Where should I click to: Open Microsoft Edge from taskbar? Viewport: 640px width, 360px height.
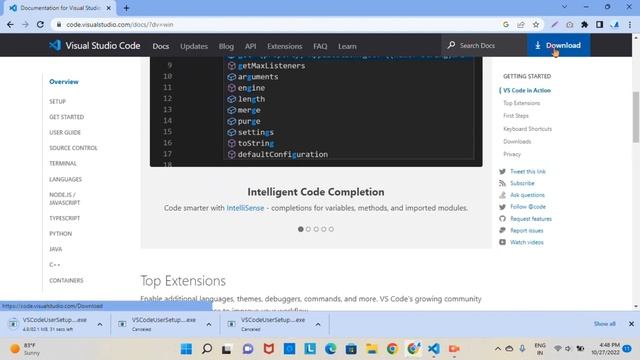point(330,349)
